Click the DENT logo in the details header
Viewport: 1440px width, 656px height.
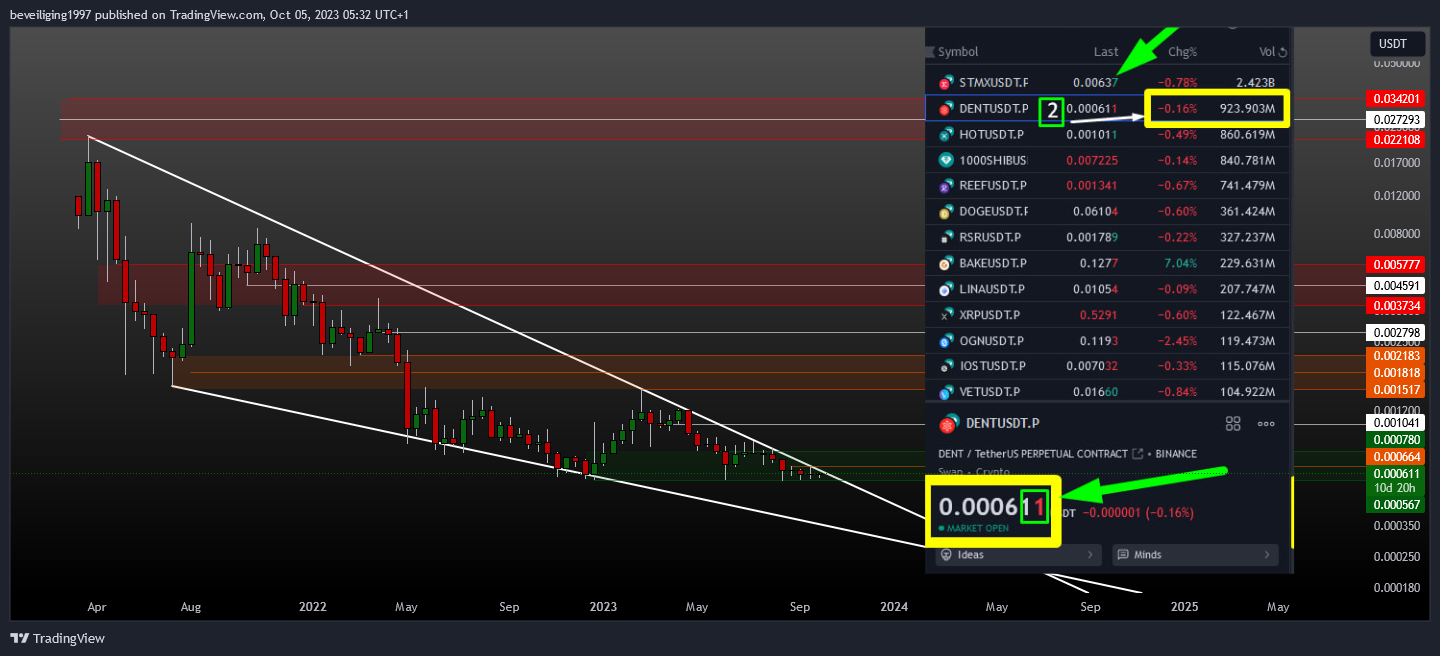[x=948, y=424]
